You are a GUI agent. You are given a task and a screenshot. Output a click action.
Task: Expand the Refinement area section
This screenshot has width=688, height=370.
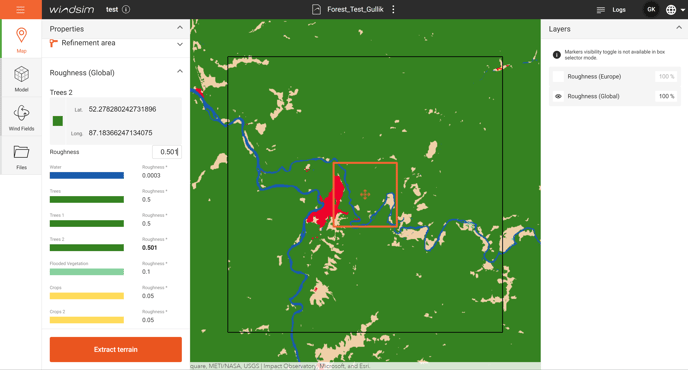180,44
